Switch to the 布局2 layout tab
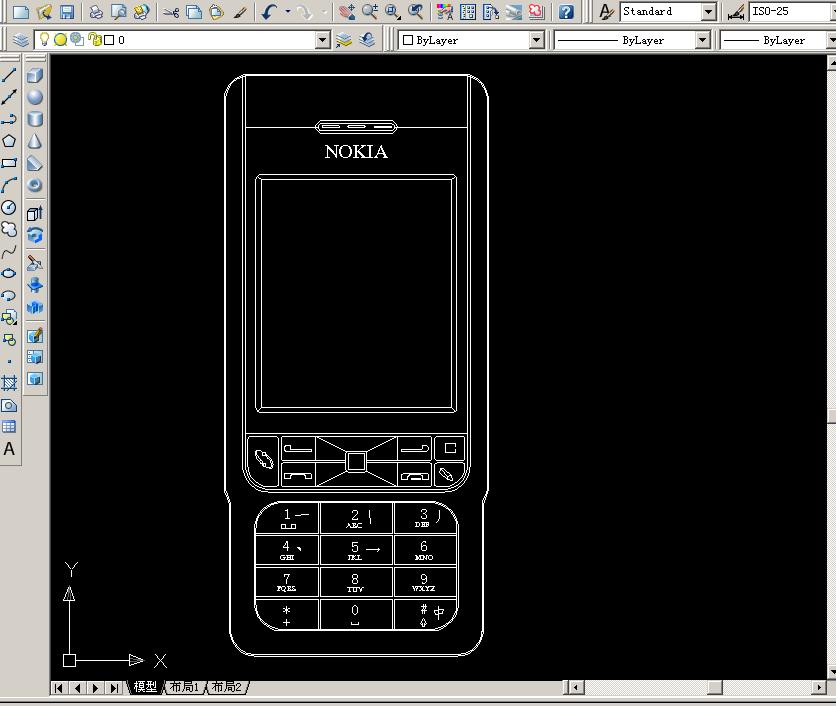The height and width of the screenshot is (706, 836). click(x=227, y=687)
